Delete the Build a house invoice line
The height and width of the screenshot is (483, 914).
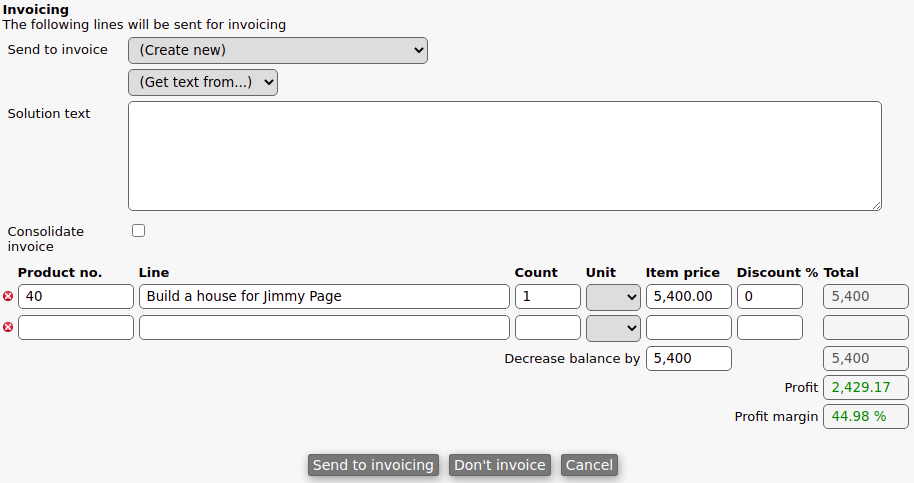tap(9, 296)
